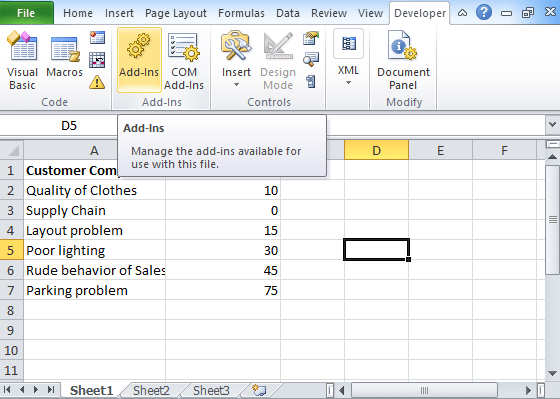Viewport: 560px width, 399px height.
Task: Click horizontal scrollbar left arrow
Action: click(x=342, y=390)
